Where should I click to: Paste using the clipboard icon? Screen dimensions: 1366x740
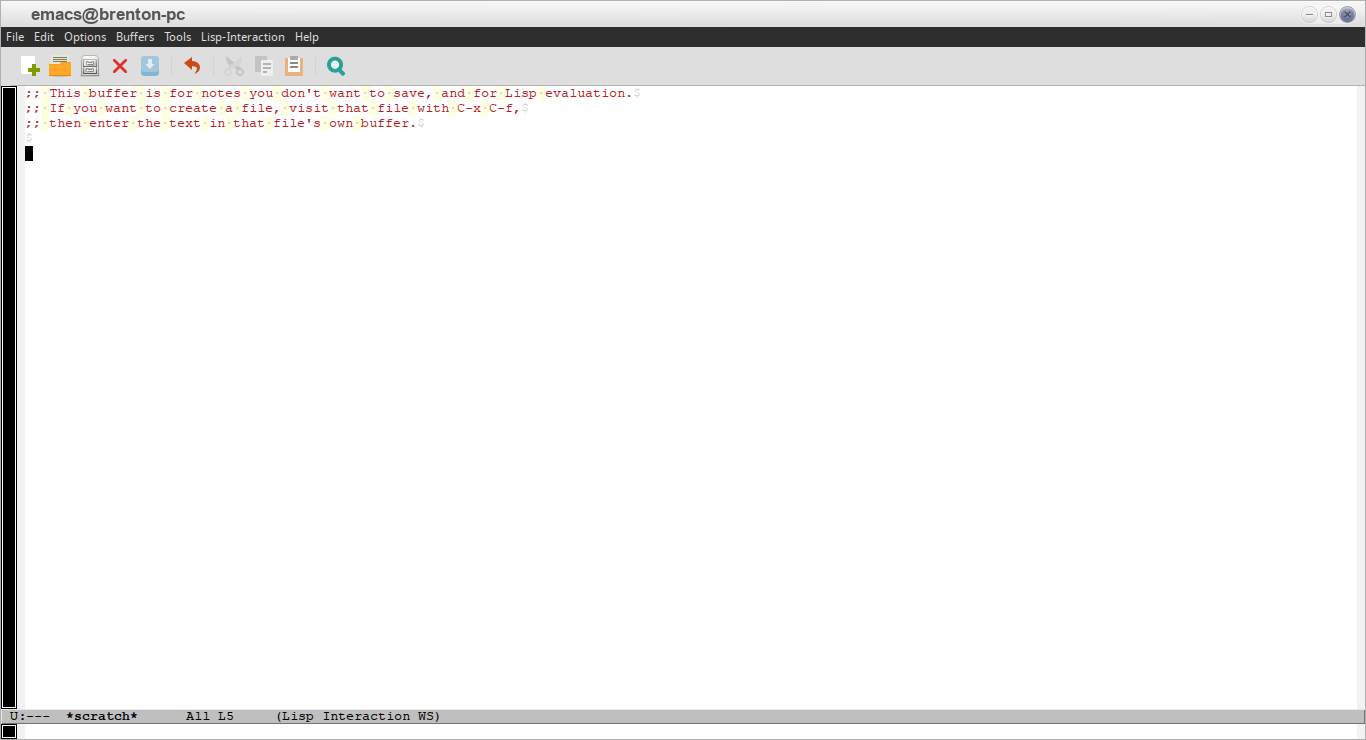(294, 67)
